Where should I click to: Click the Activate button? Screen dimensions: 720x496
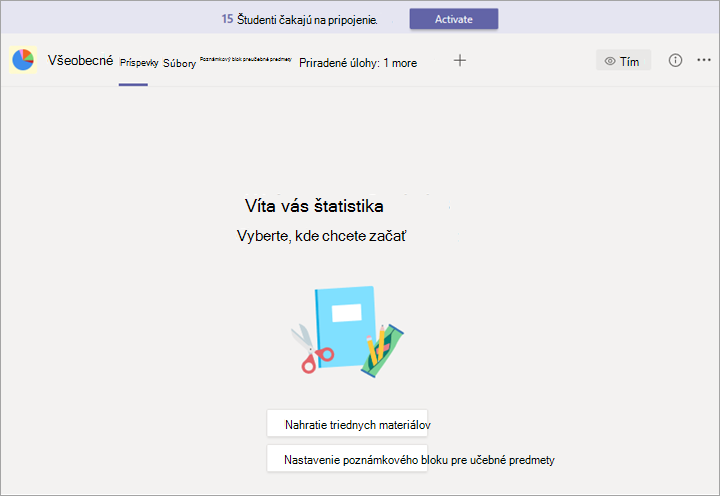(454, 19)
